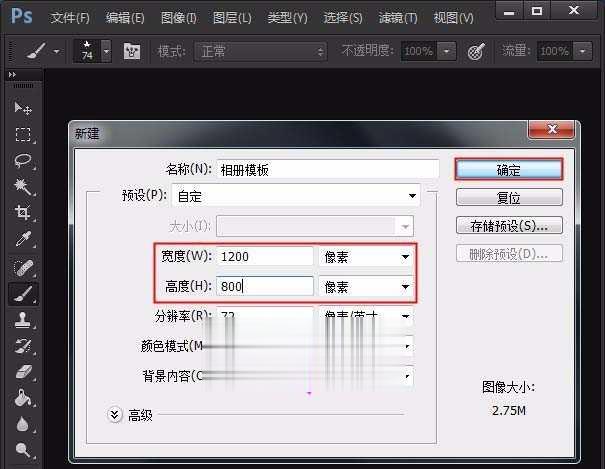Click the flow 100% value field
Viewport: 605px width, 469px height.
pyautogui.click(x=555, y=51)
